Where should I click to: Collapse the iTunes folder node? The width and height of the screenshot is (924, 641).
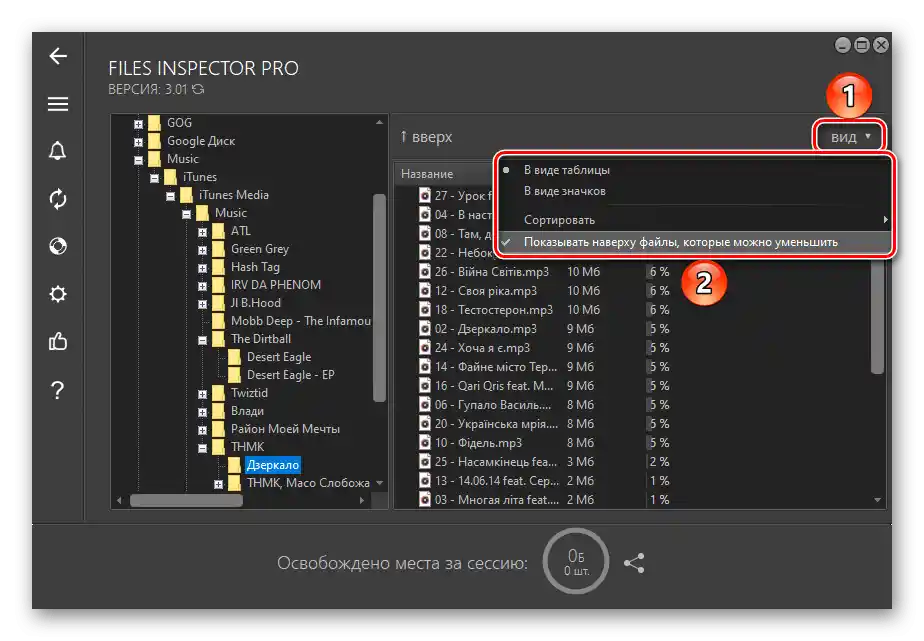click(154, 178)
